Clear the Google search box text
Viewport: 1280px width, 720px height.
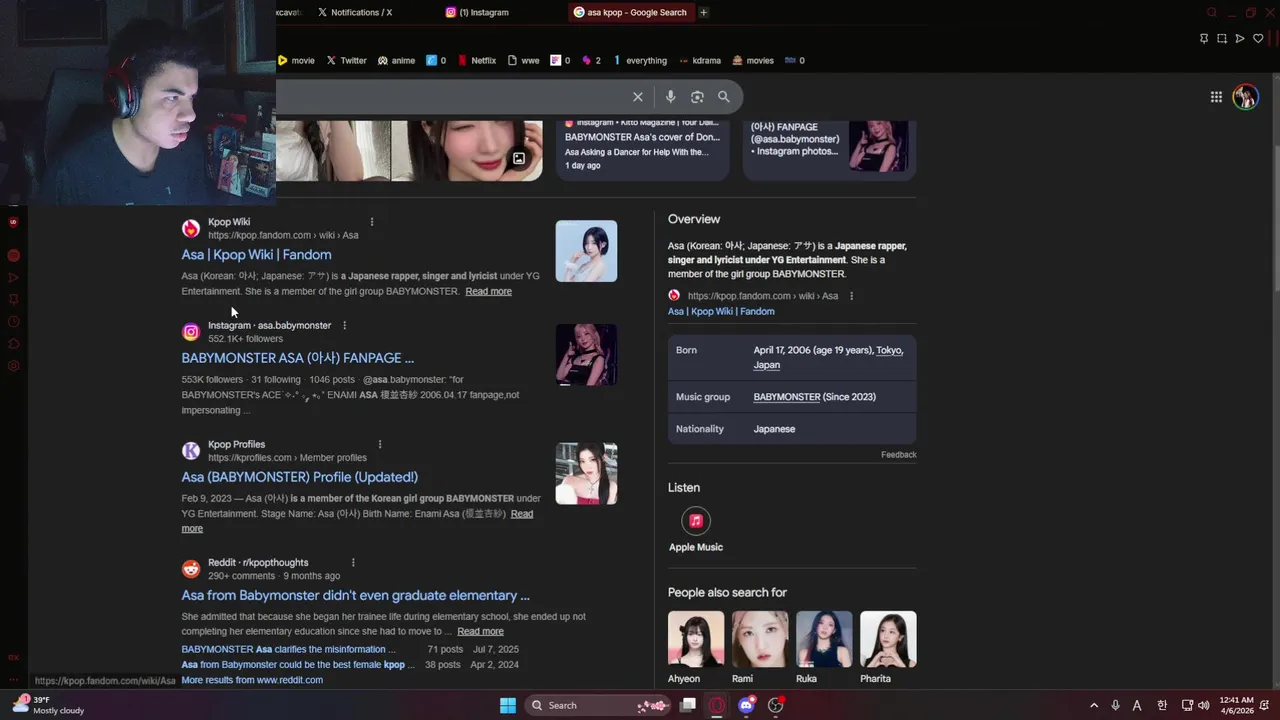tap(637, 97)
